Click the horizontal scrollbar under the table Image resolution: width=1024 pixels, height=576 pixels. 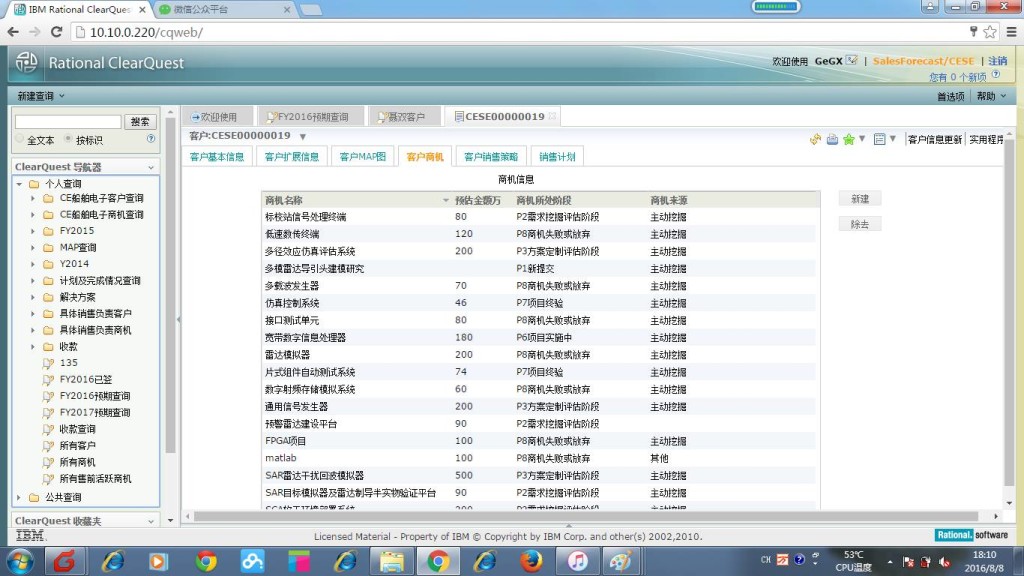click(x=586, y=516)
